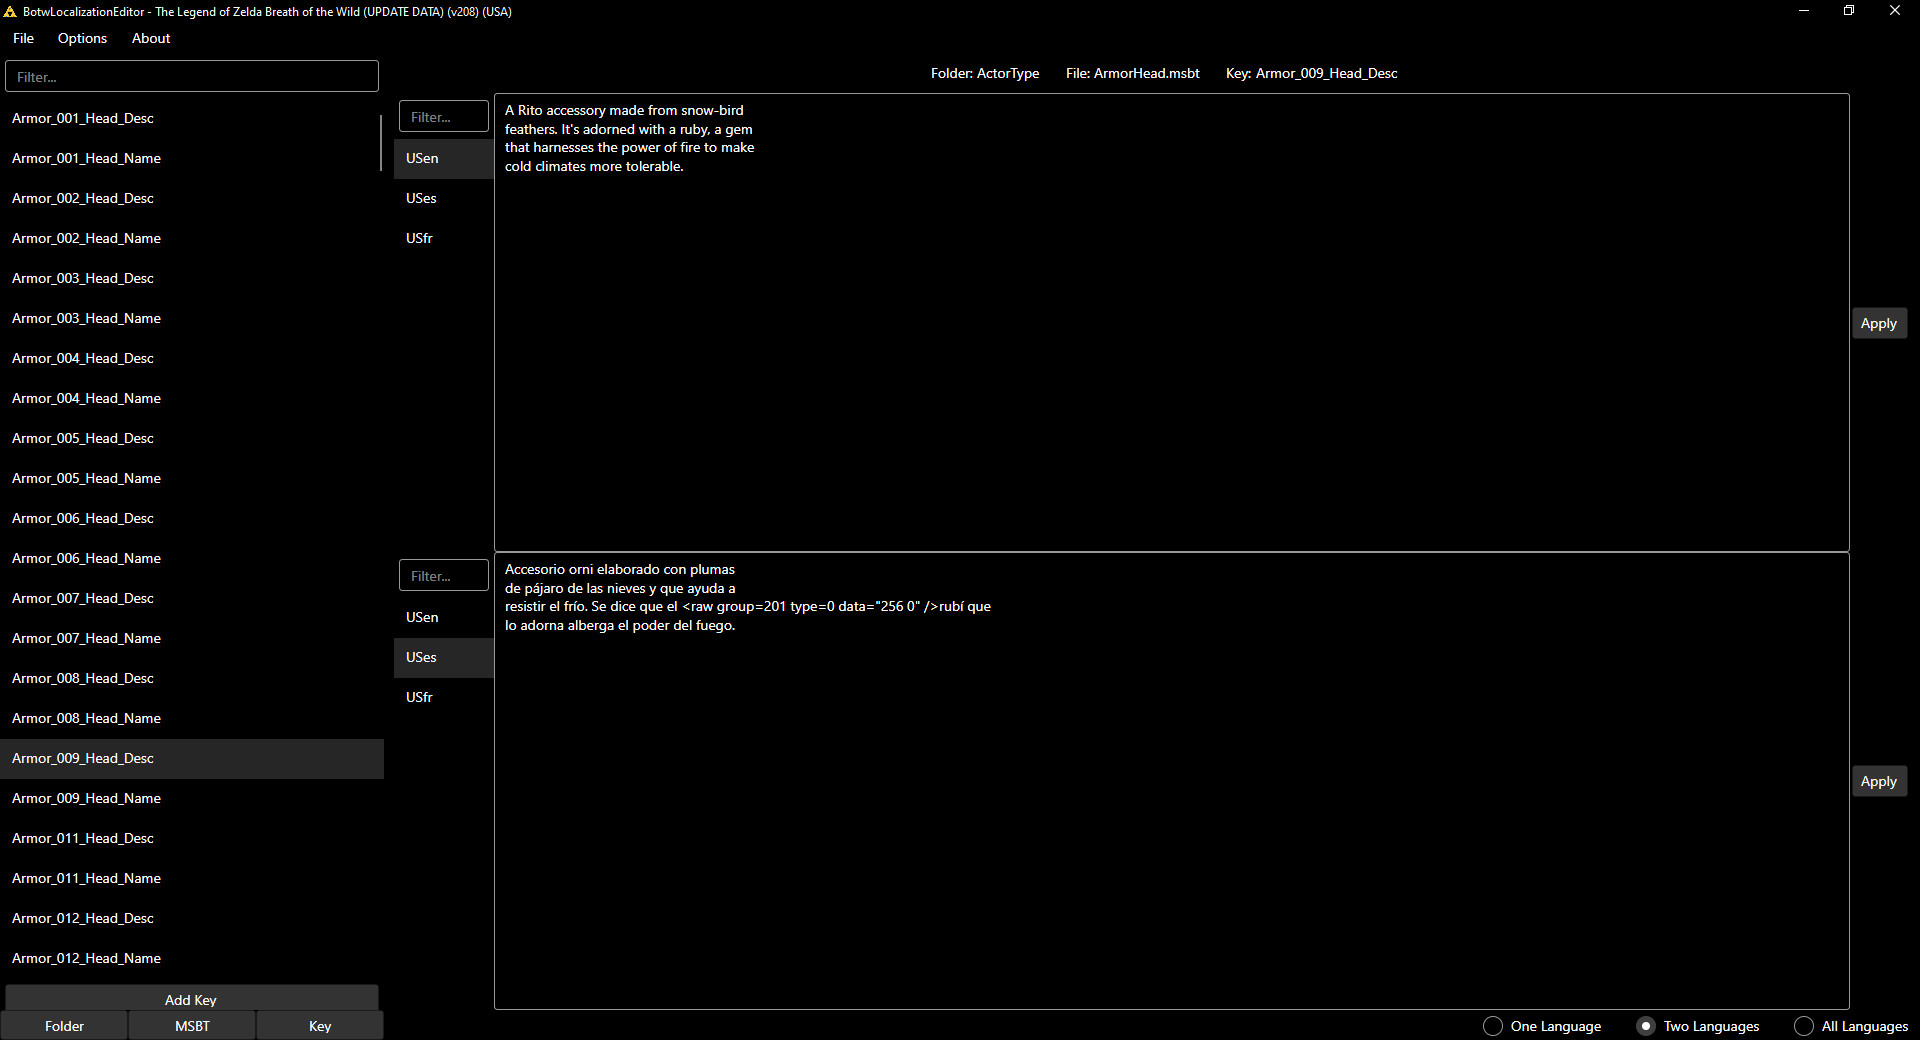
Task: Click the 'File: ArmorHead.msbt' header label
Action: (x=1132, y=73)
